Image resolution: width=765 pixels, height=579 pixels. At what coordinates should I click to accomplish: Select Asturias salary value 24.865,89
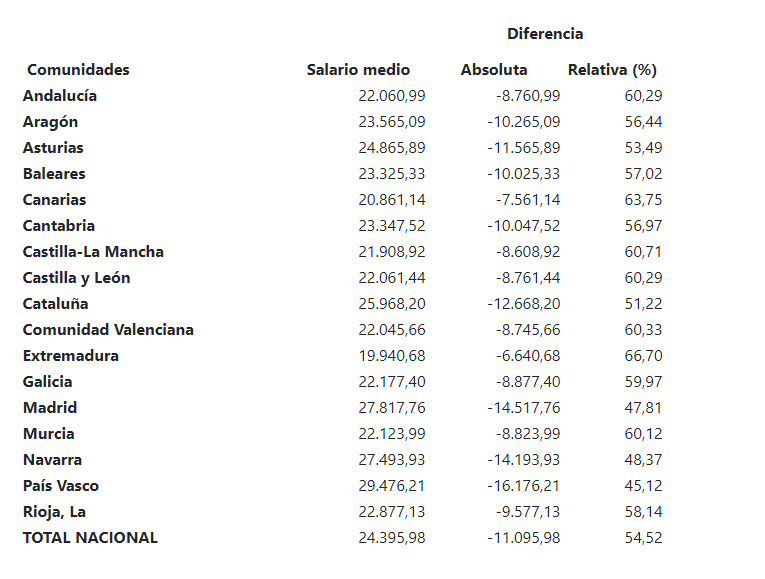click(392, 148)
